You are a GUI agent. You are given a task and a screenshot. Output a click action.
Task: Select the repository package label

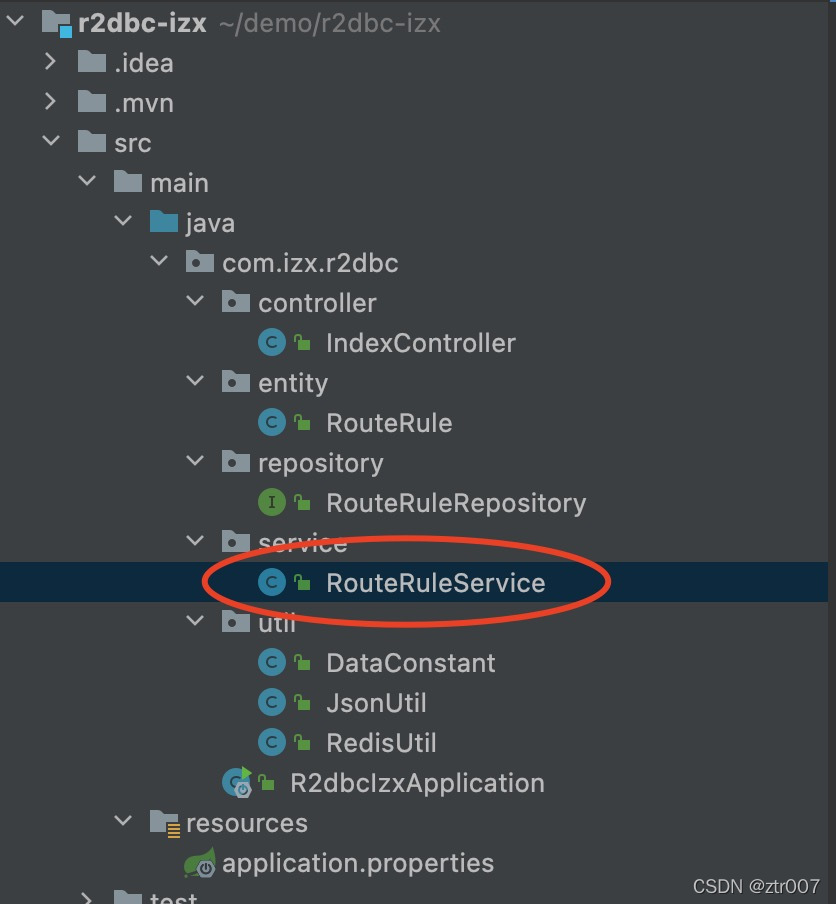point(321,464)
